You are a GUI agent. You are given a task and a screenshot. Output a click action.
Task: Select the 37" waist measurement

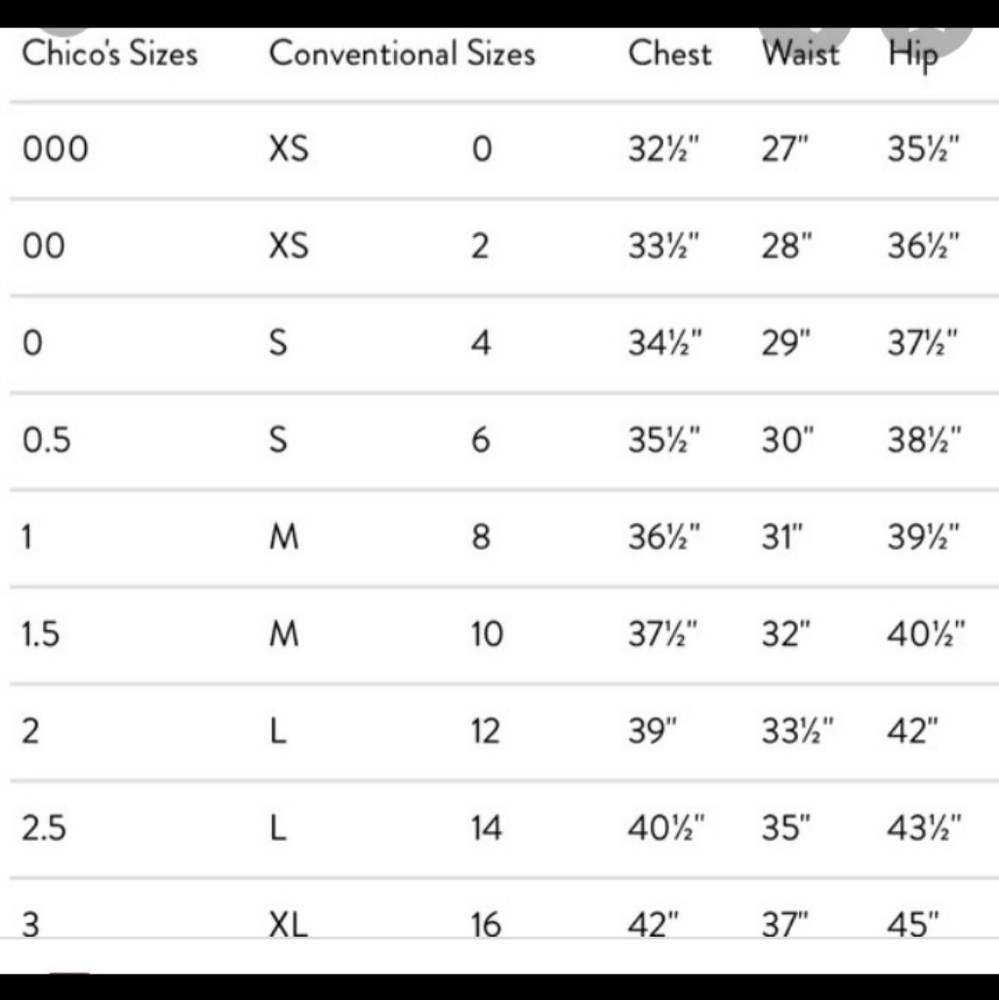784,925
